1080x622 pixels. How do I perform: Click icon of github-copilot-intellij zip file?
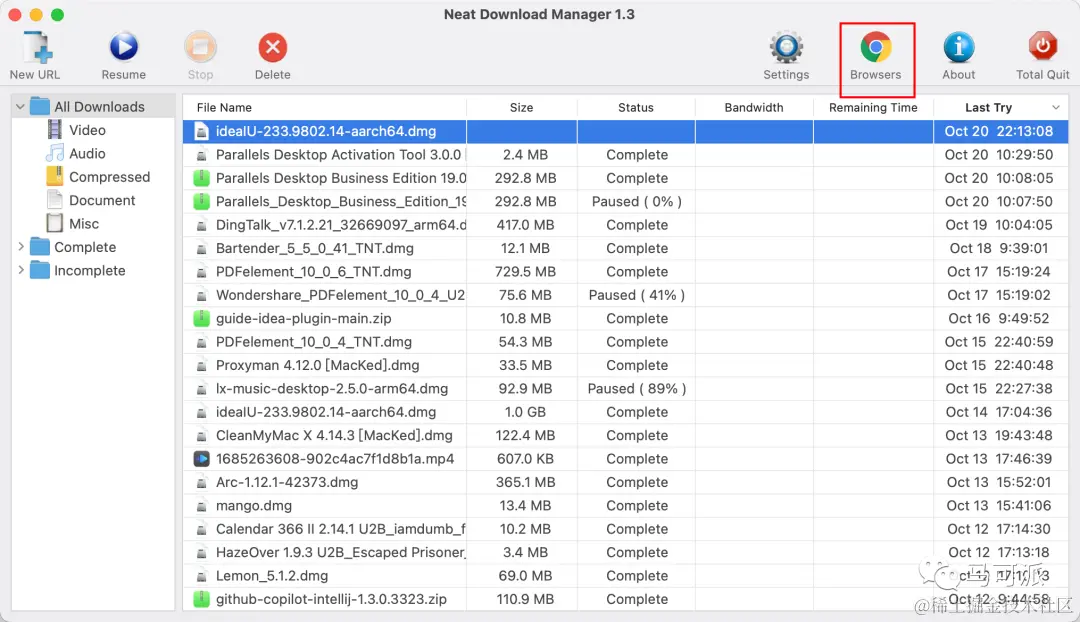click(201, 599)
